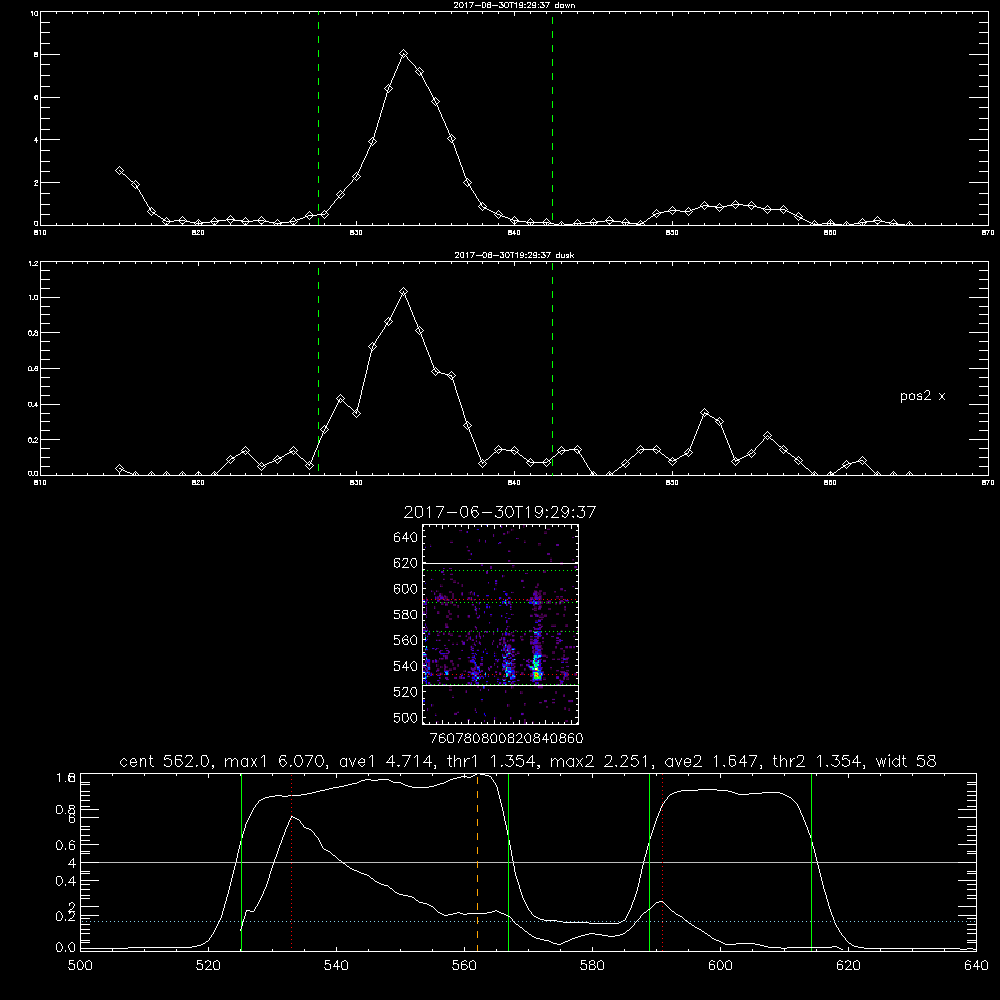
Task: Open the colored heatmap image
Action: pyautogui.click(x=501, y=624)
